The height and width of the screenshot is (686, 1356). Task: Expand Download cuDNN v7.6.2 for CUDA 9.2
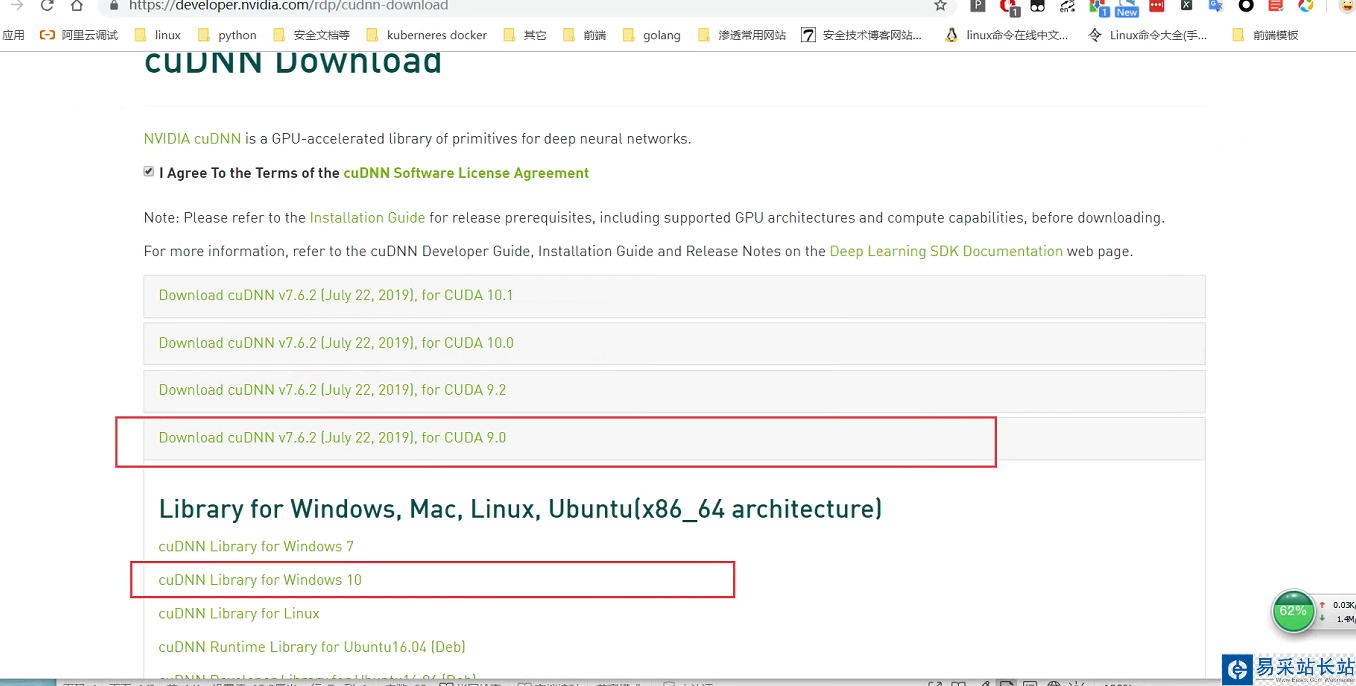tap(674, 390)
